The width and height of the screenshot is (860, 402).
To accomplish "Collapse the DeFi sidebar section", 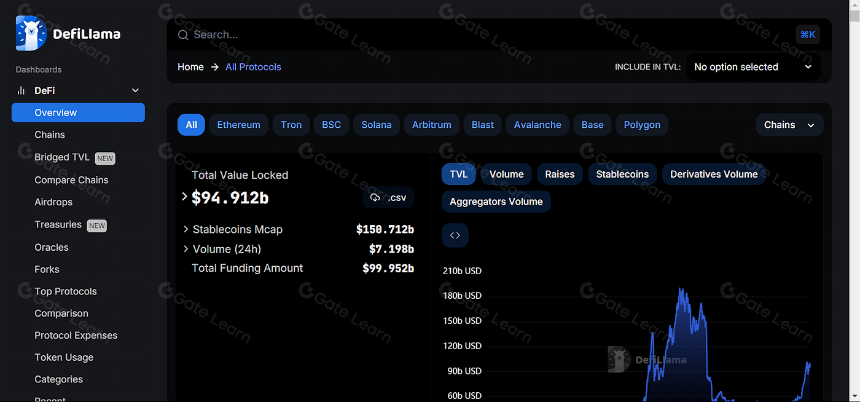I will point(135,90).
